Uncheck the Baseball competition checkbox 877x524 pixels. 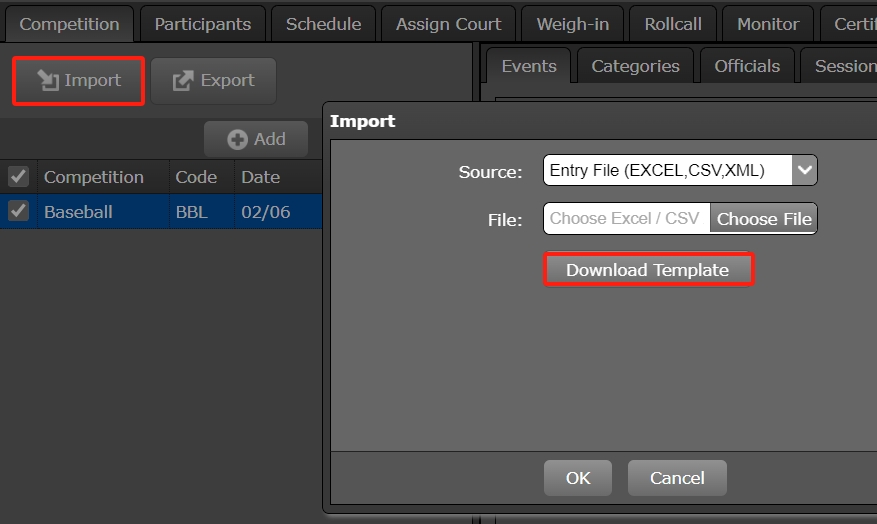click(x=18, y=212)
